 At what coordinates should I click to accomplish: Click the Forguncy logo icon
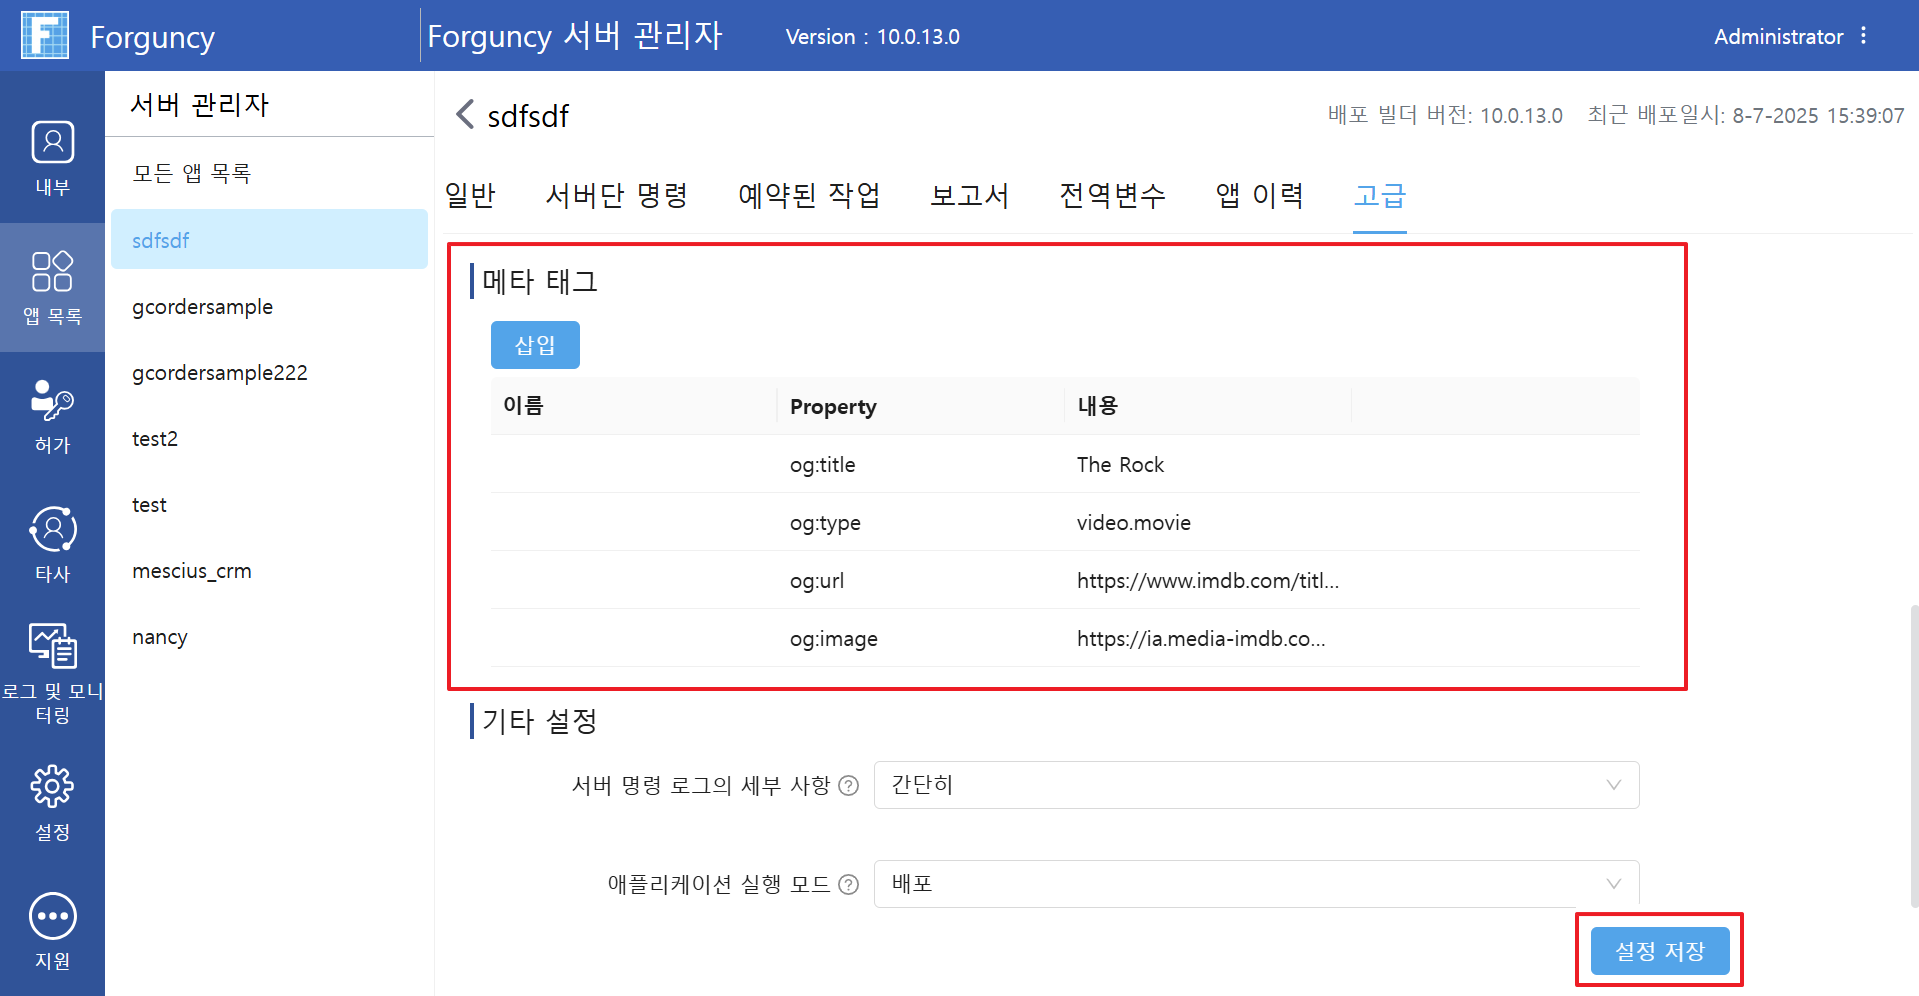coord(45,36)
